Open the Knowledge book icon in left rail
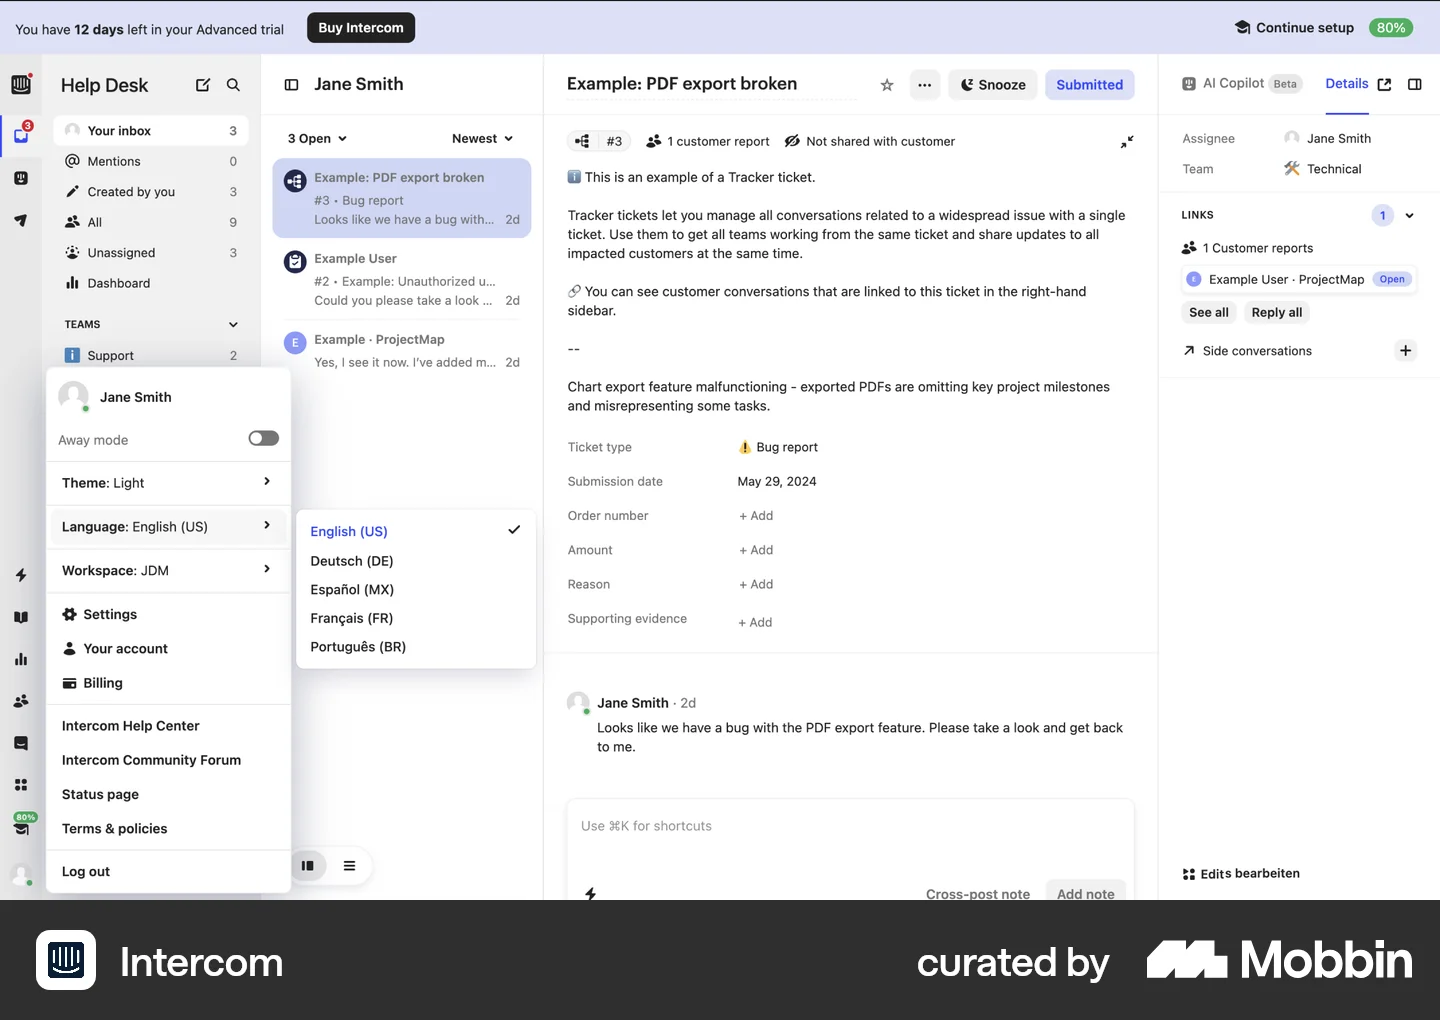 coord(21,617)
